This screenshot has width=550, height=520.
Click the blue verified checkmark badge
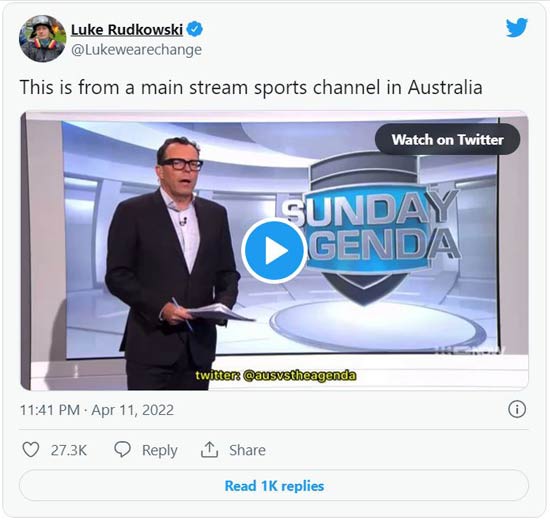[195, 29]
